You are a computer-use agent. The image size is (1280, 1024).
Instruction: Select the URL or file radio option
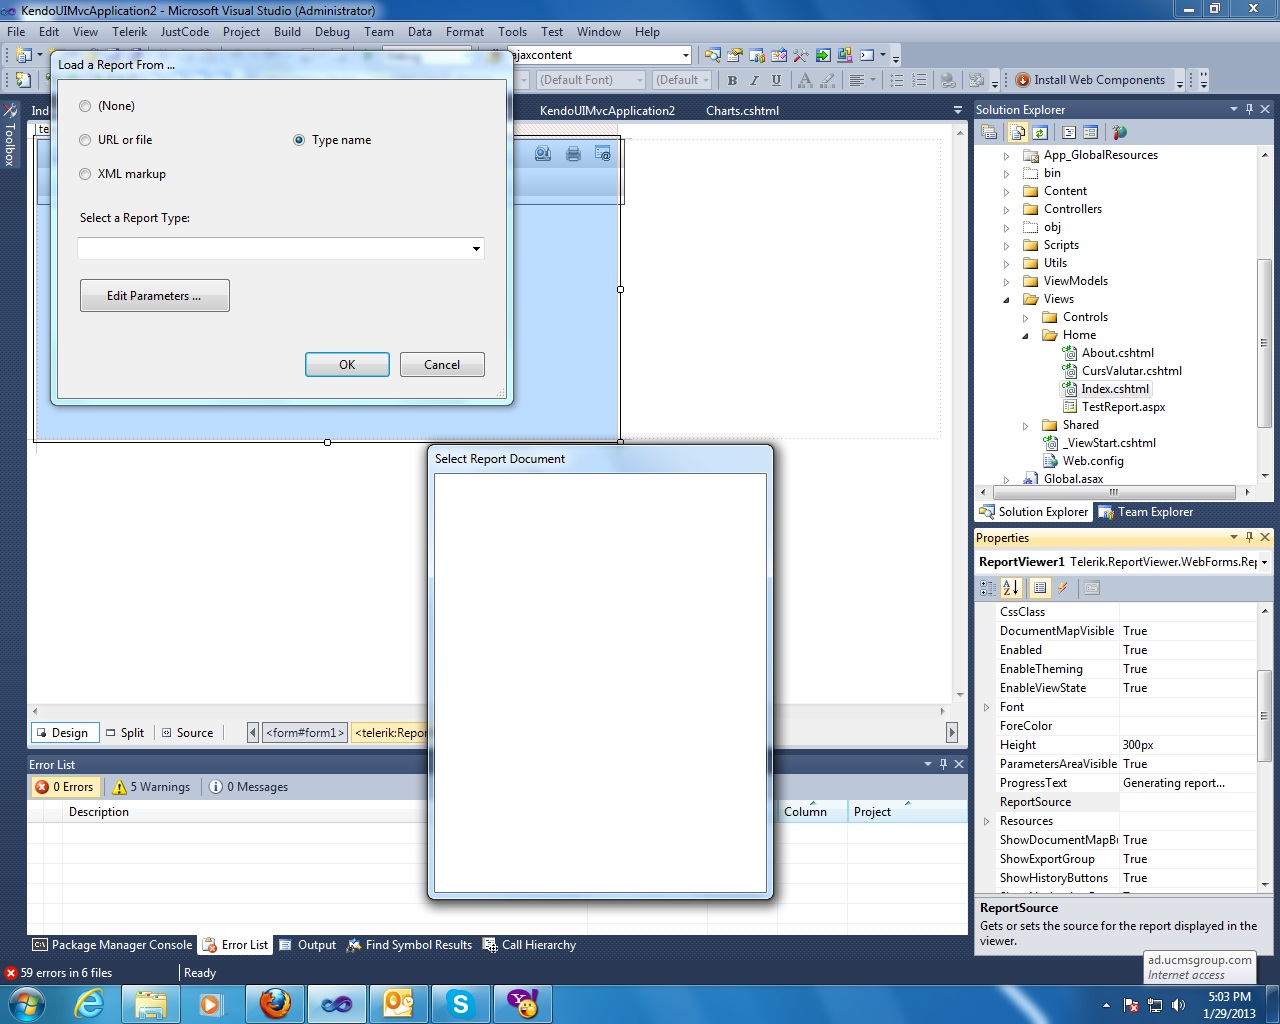point(85,140)
